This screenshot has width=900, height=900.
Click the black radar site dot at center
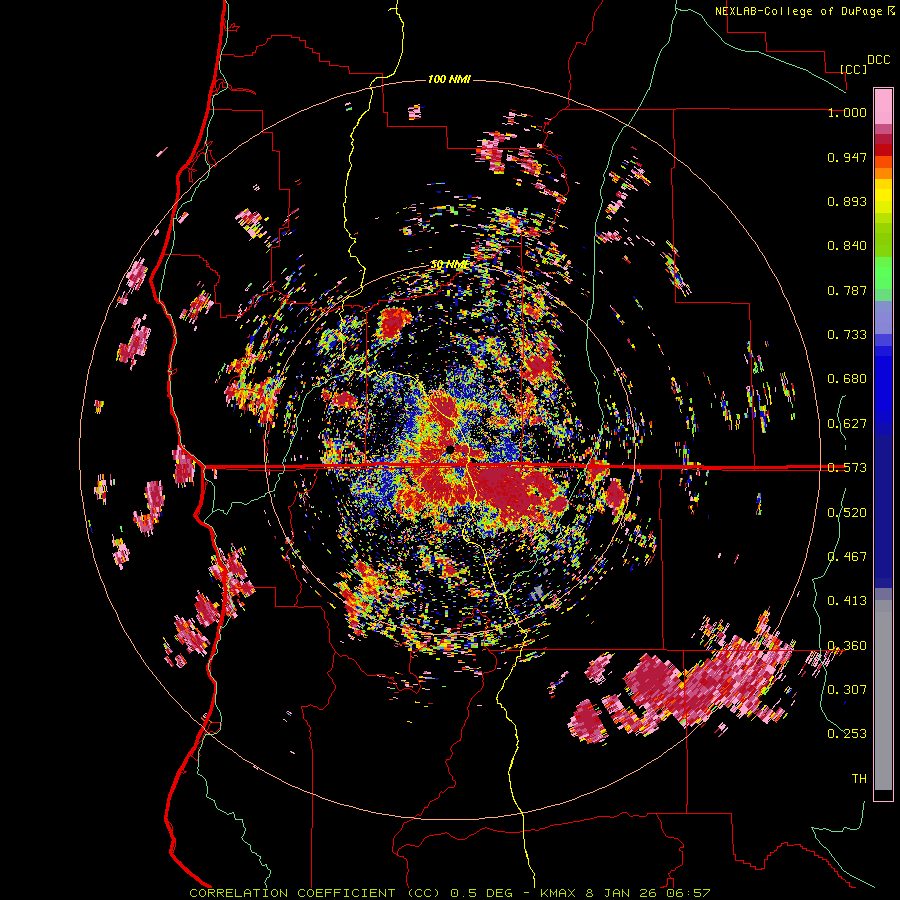(x=450, y=449)
